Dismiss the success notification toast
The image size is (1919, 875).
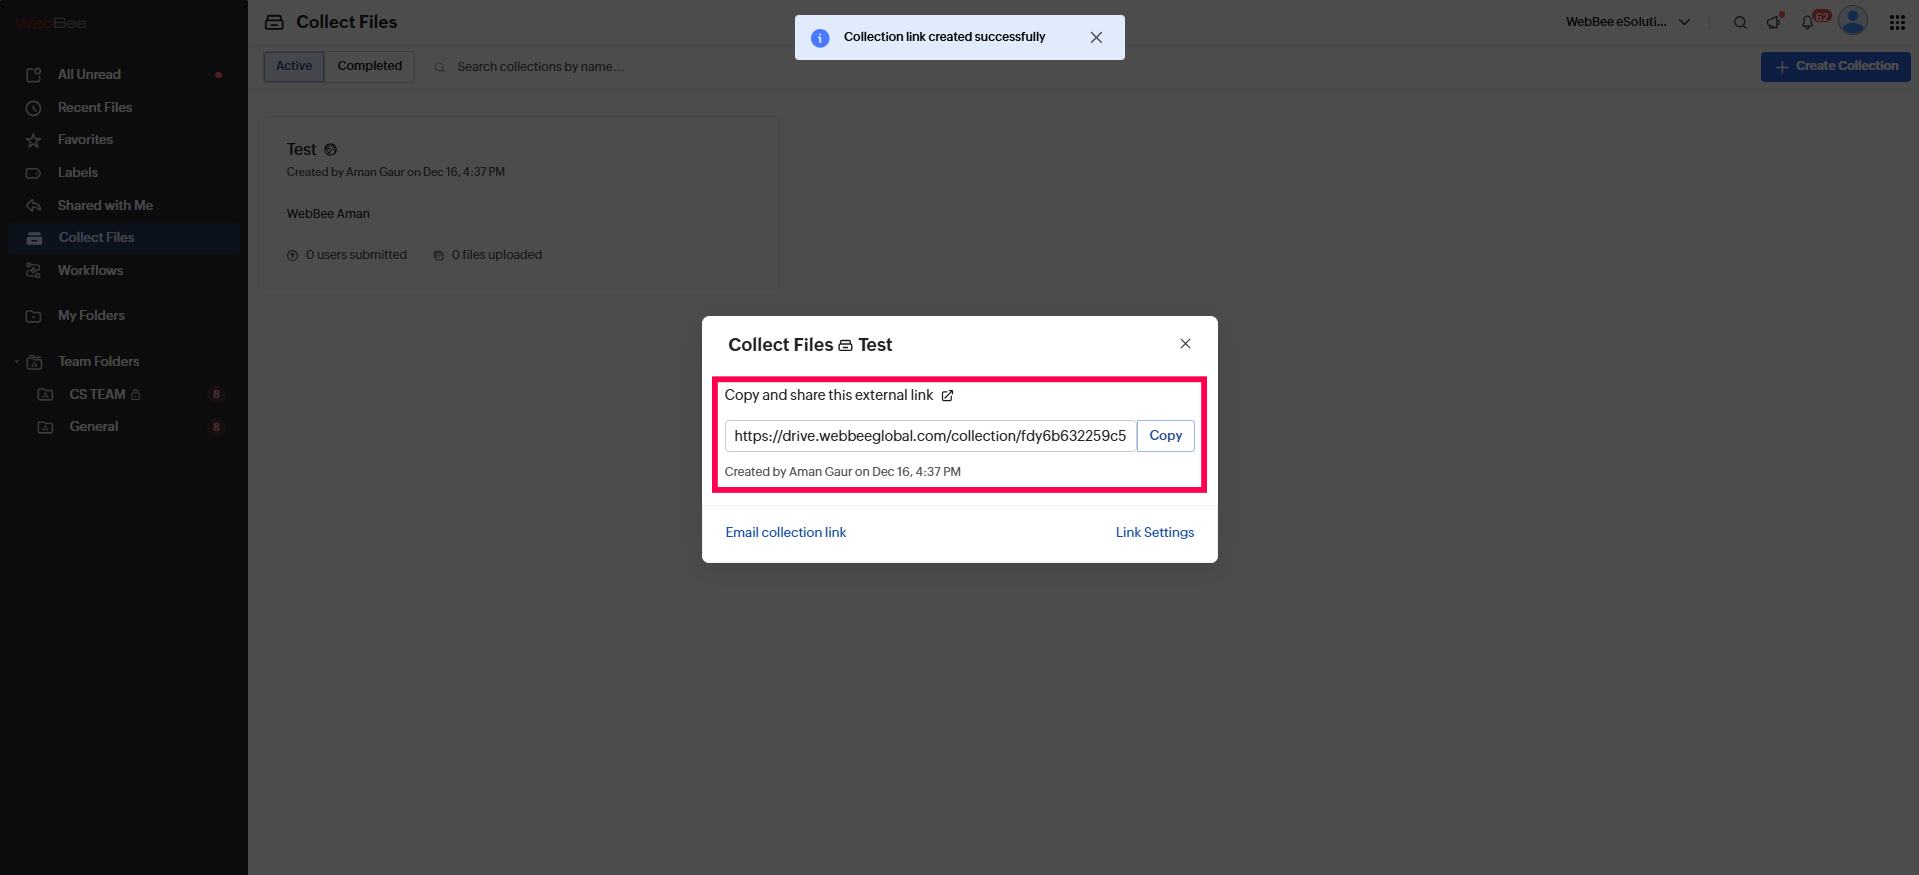coord(1096,37)
